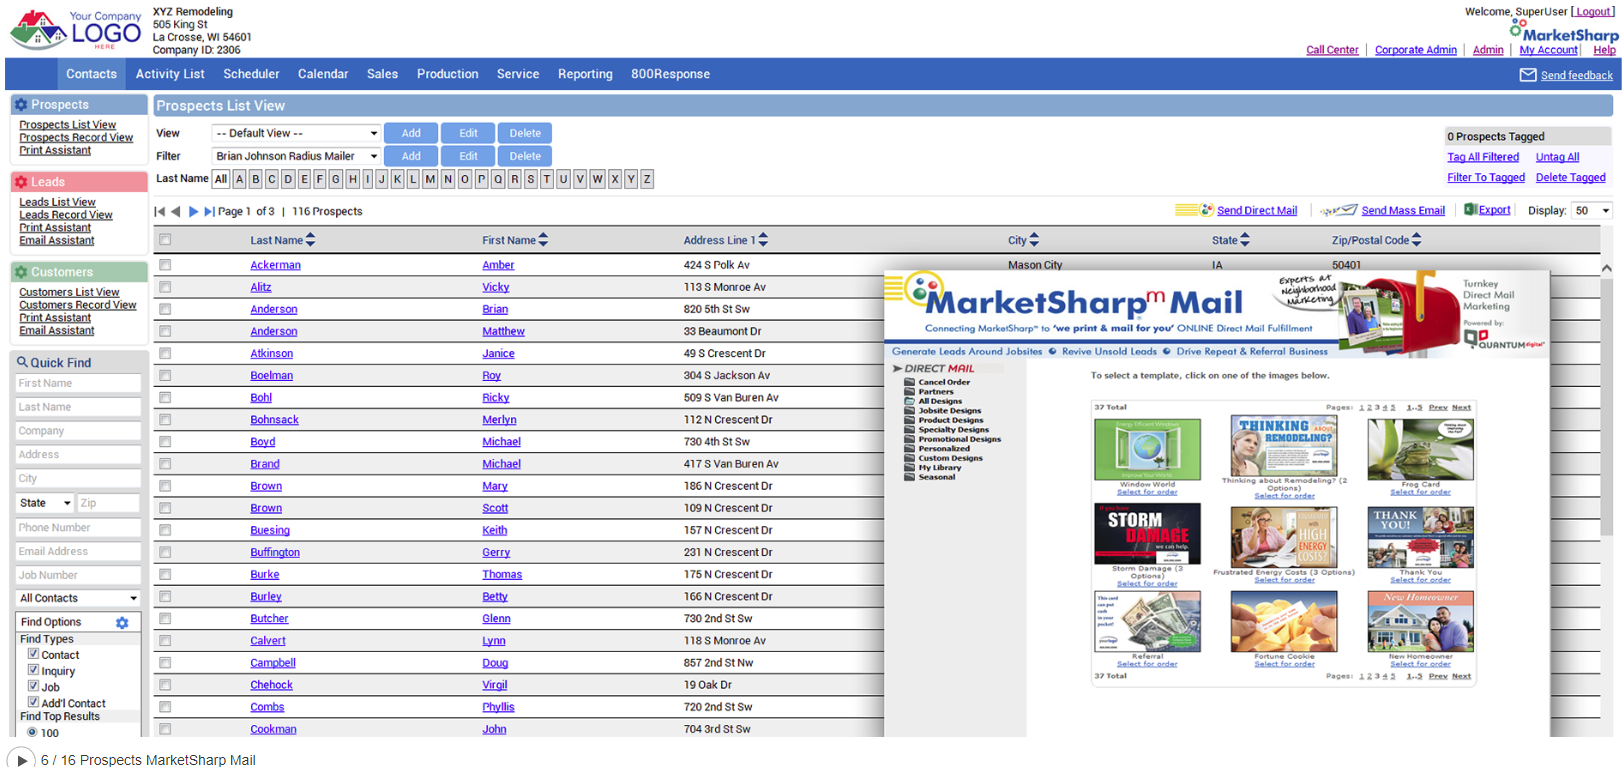Open the Default View dropdown
The image size is (1622, 767).
click(297, 133)
